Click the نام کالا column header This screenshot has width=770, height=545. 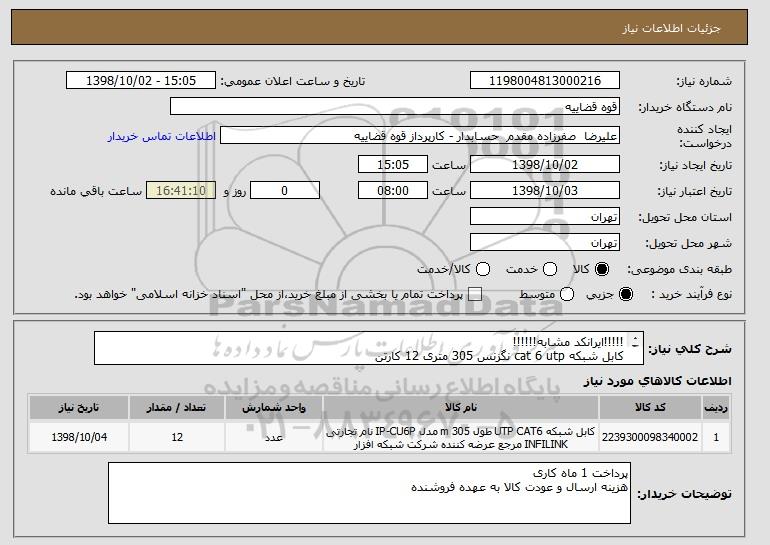pos(461,408)
